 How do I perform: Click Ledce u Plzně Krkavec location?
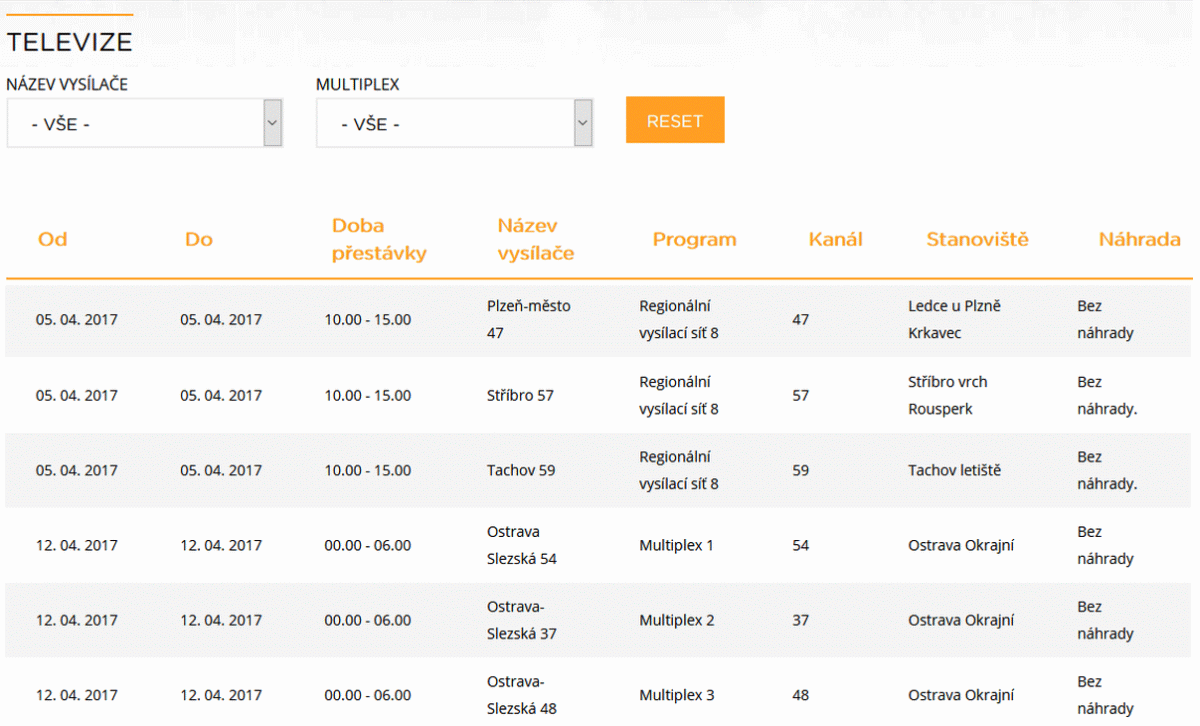(954, 319)
